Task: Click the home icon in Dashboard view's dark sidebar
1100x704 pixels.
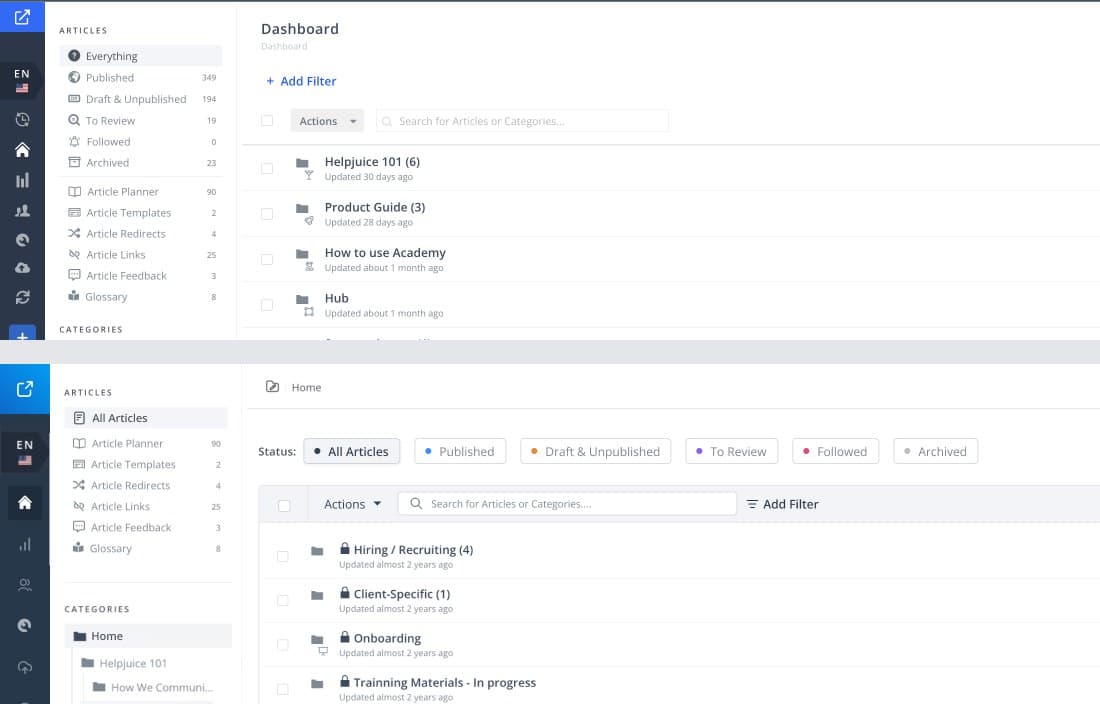Action: tap(22, 150)
